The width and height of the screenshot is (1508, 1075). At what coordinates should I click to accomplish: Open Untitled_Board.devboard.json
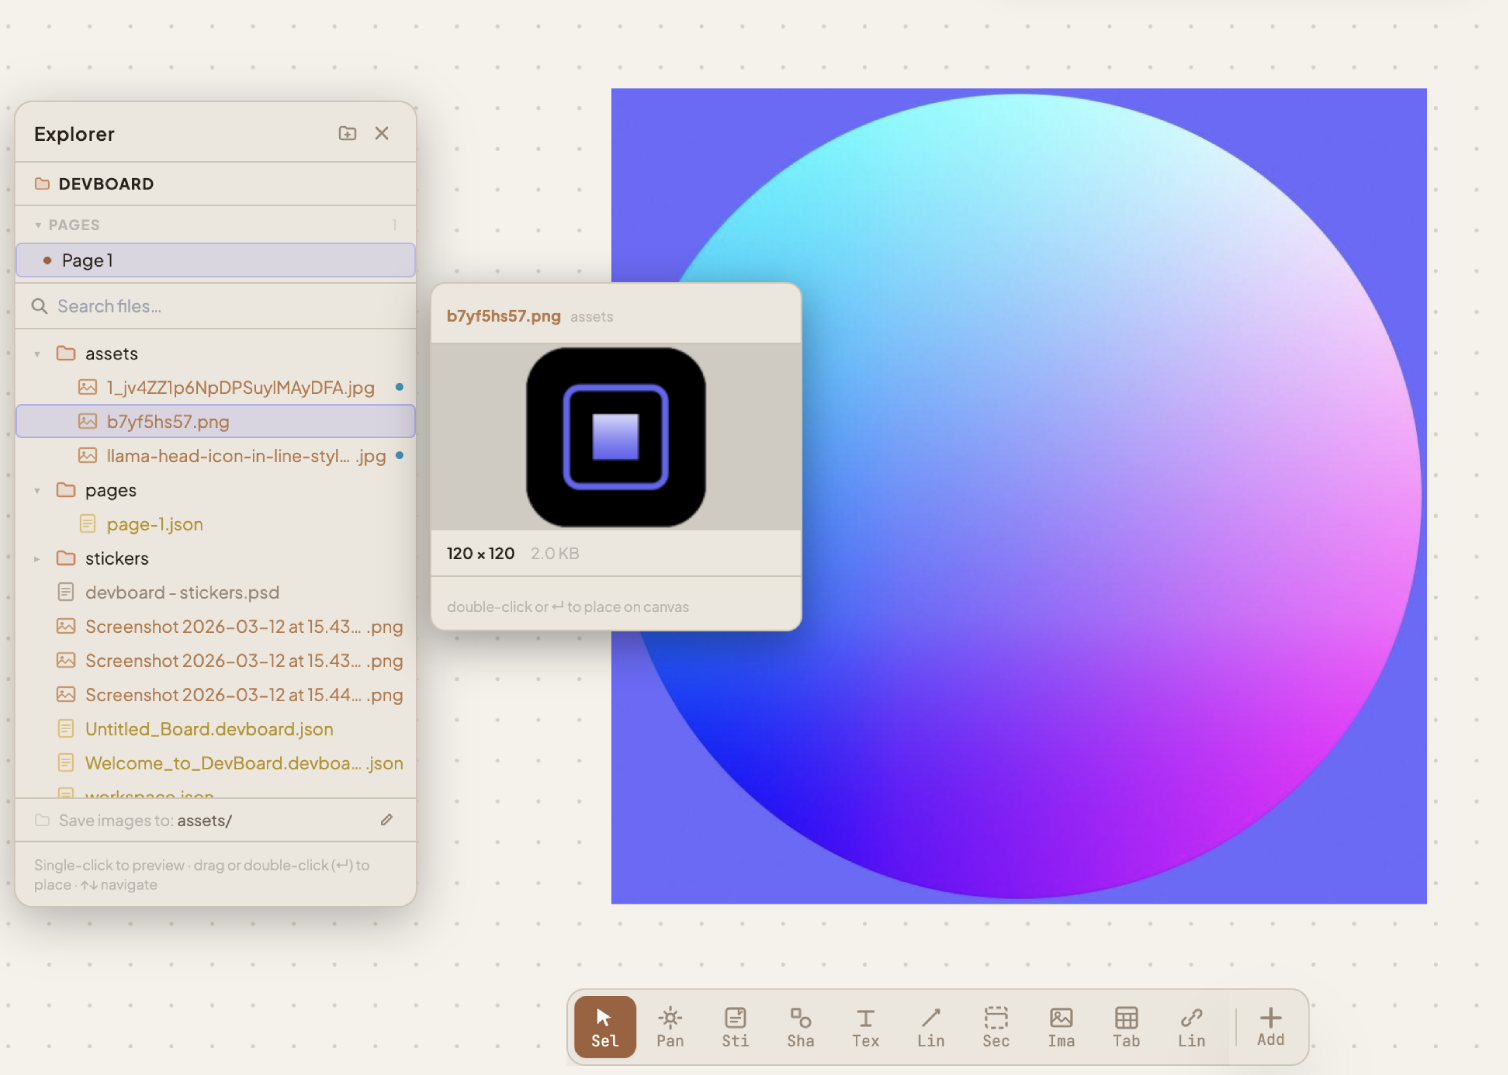209,728
